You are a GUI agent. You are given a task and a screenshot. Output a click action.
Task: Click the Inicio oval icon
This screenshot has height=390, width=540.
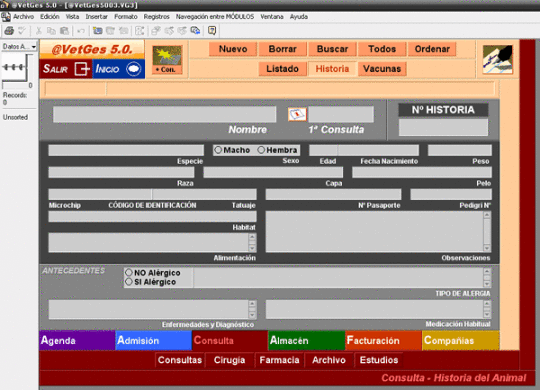tap(134, 69)
